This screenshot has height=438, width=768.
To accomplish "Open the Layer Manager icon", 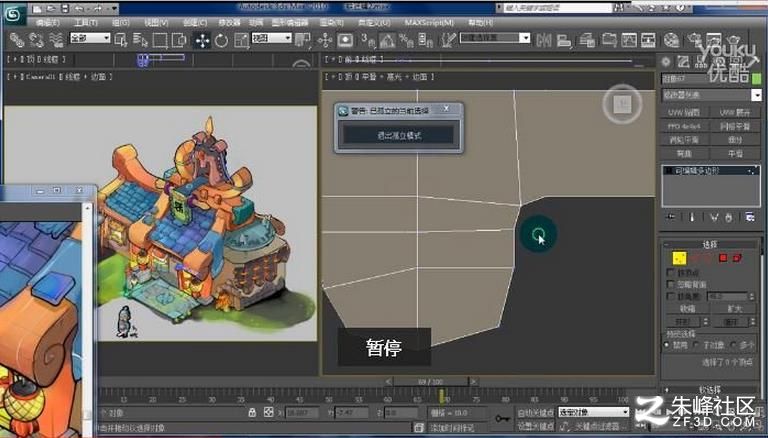I will (587, 40).
